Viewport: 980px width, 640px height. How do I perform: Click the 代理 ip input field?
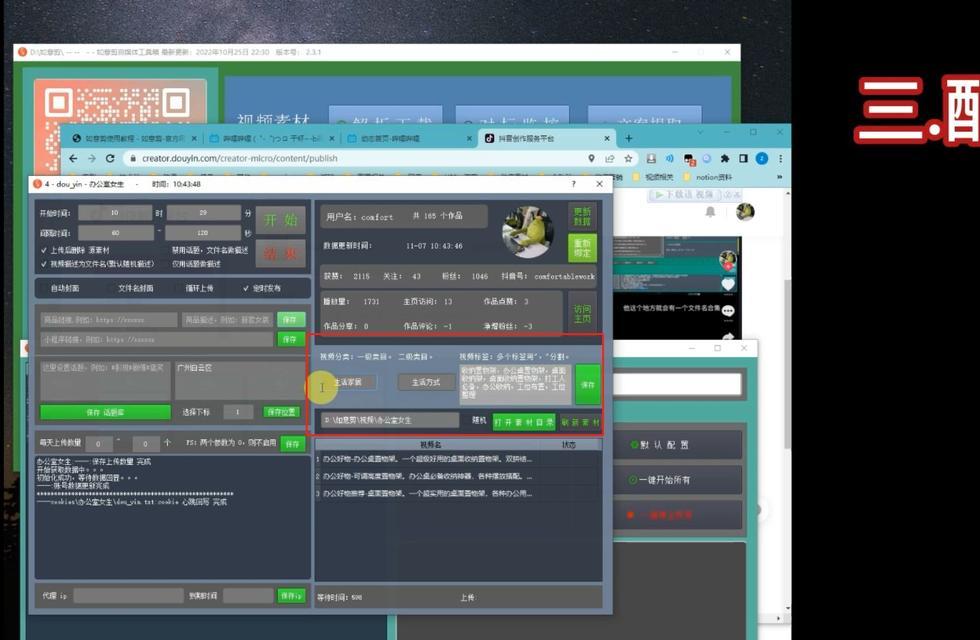click(x=128, y=596)
